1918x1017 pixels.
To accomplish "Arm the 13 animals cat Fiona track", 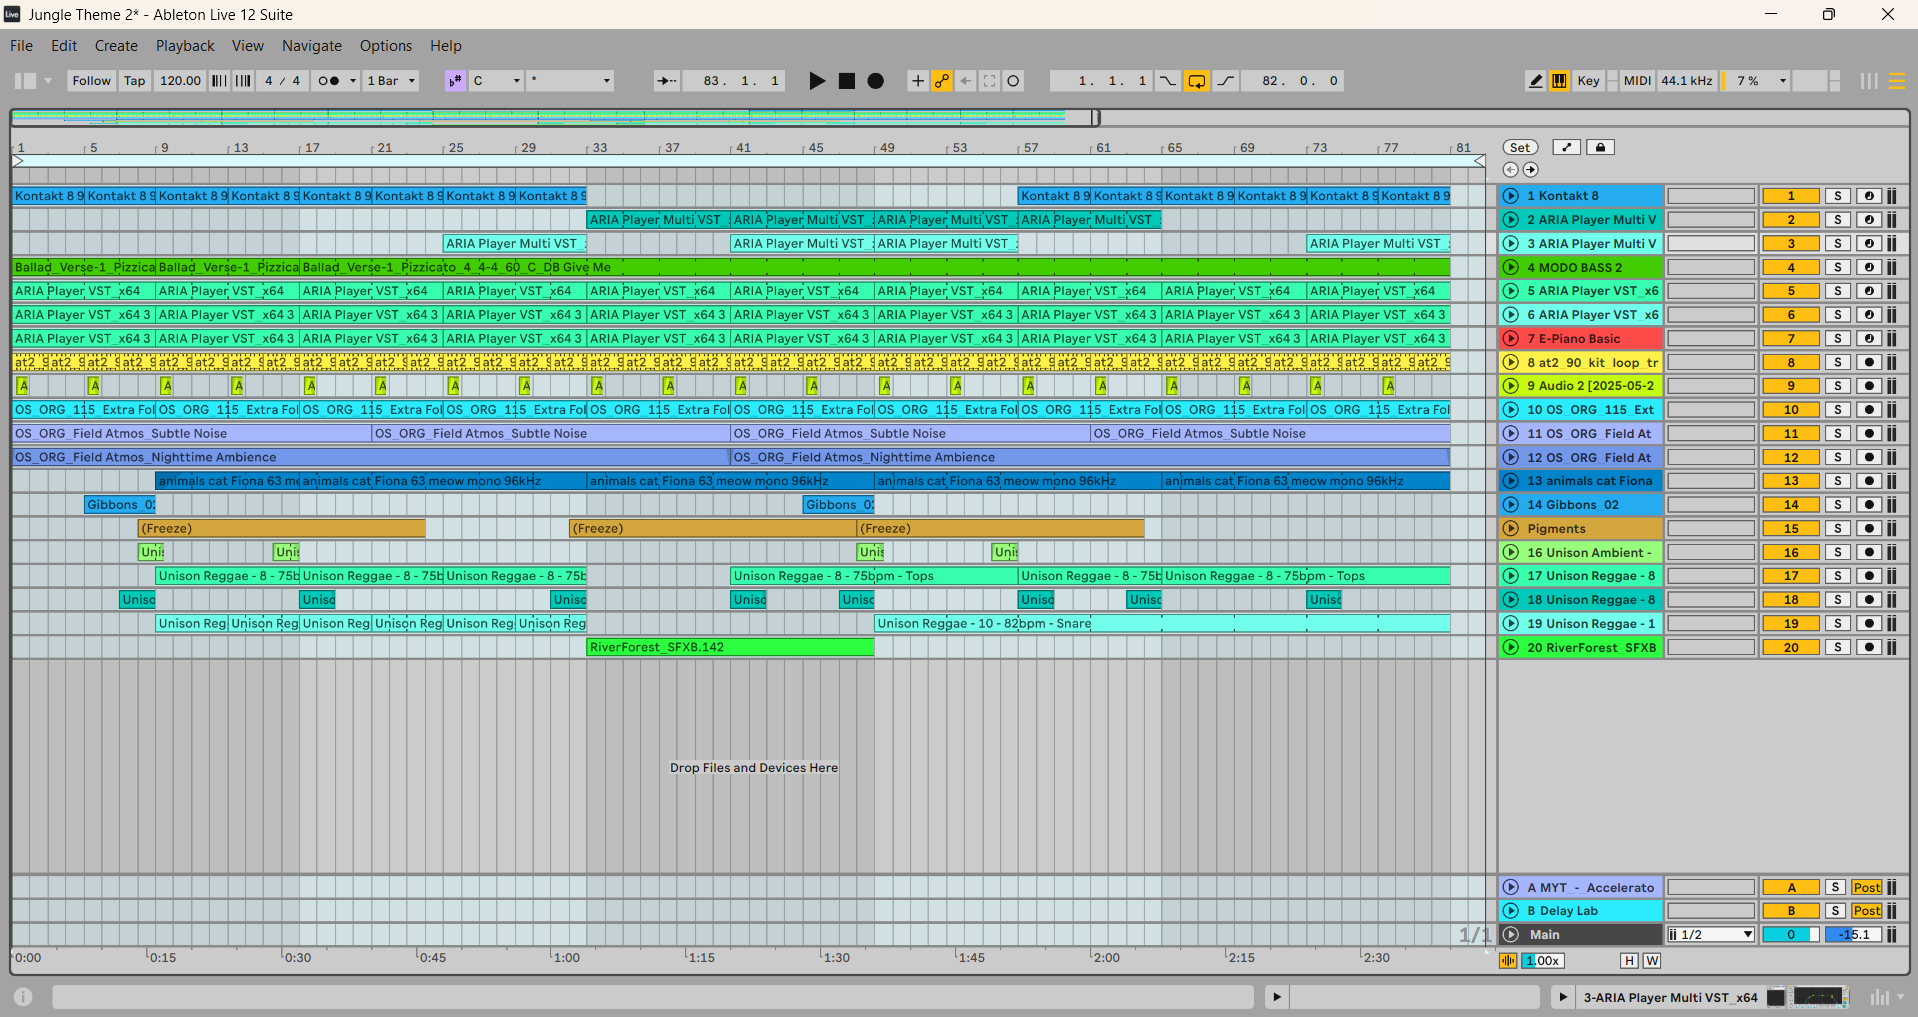I will 1869,481.
